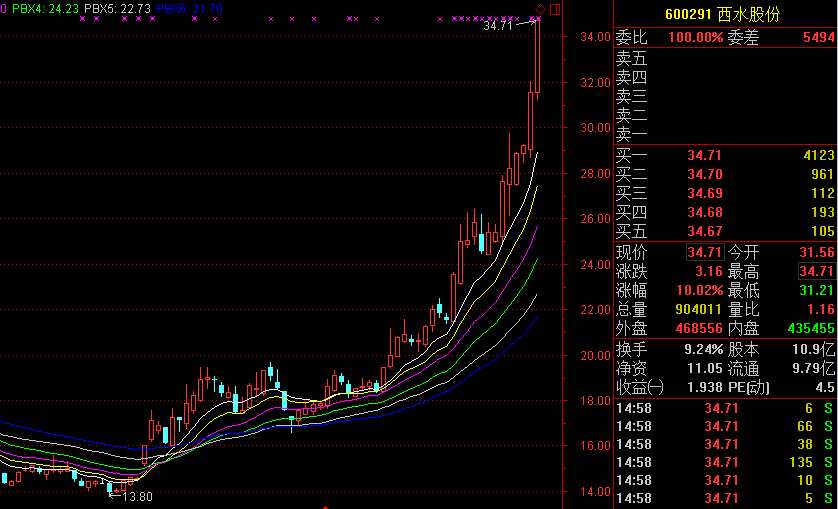The width and height of the screenshot is (838, 509).
Task: Select the 卖一 ask row
Action: point(726,134)
